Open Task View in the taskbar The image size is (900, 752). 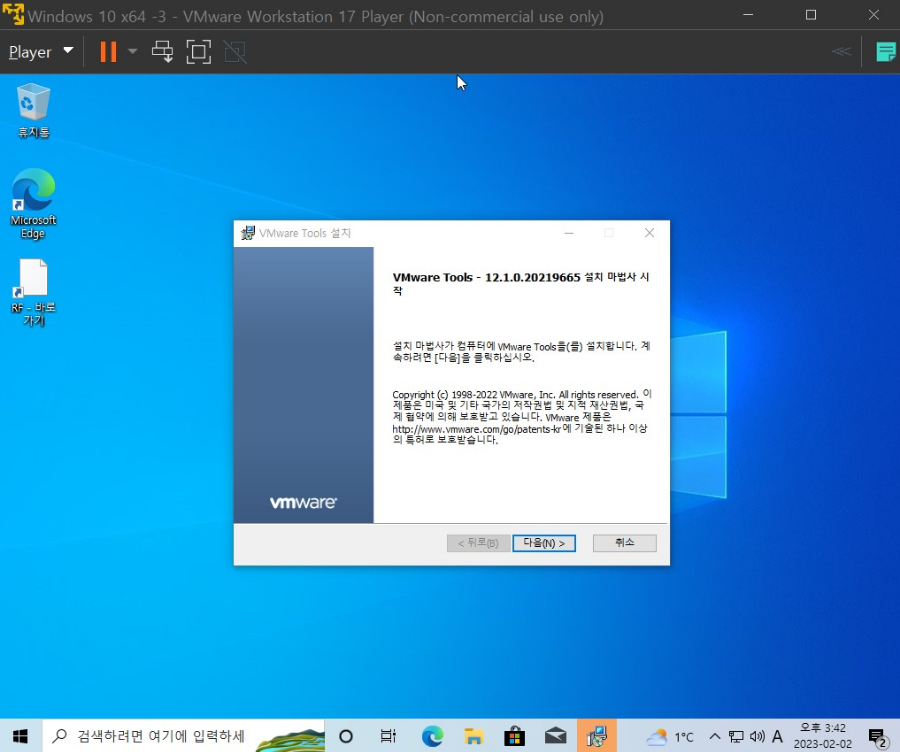pos(388,736)
